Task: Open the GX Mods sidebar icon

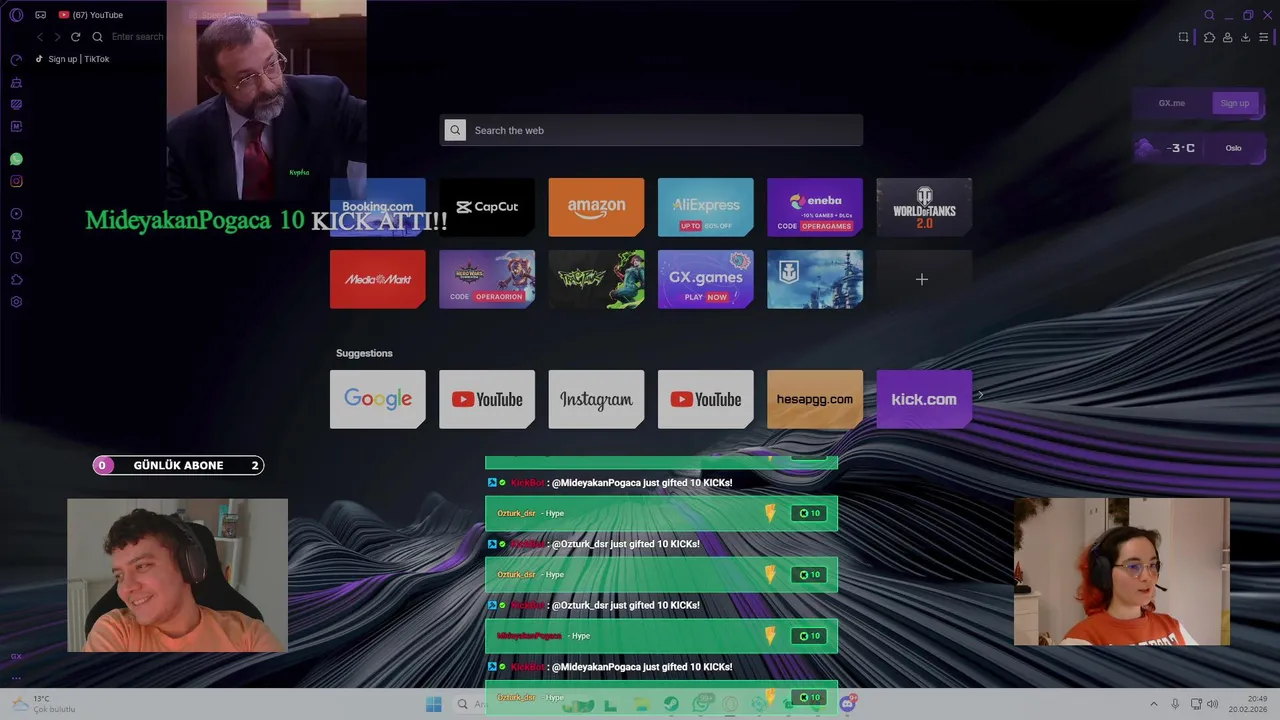Action: 16,126
